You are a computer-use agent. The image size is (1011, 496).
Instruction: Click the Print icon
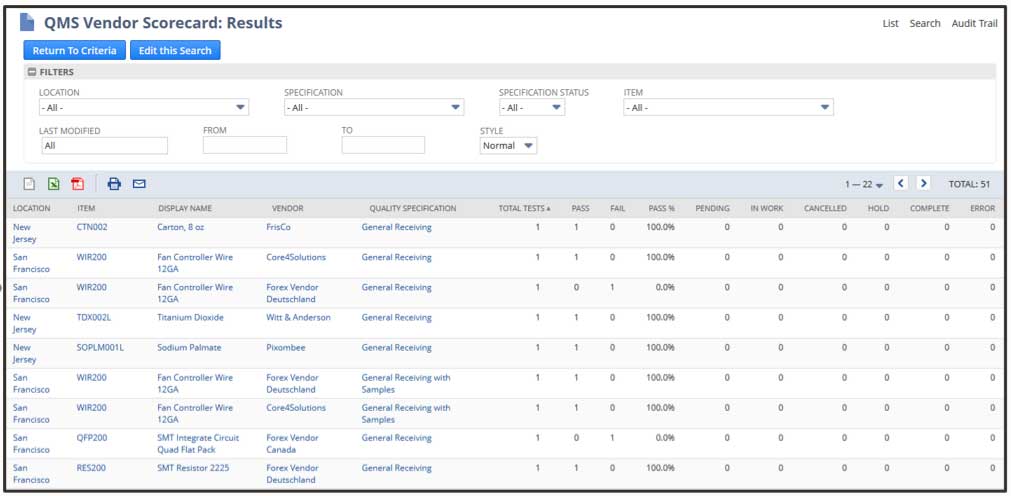pos(114,184)
